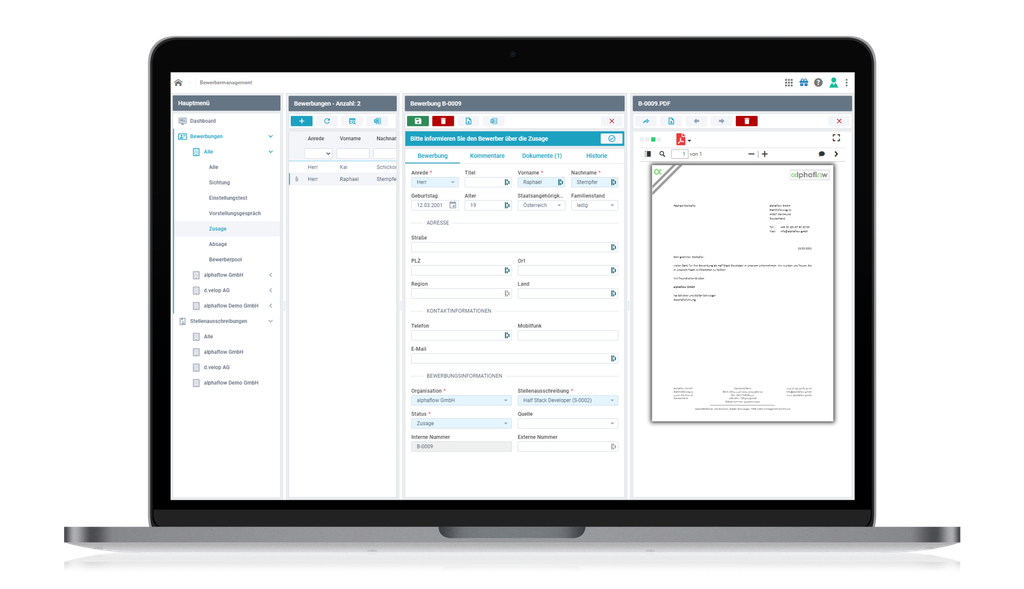
Task: Click the document icon in Bewerbung toolbar
Action: click(x=468, y=121)
